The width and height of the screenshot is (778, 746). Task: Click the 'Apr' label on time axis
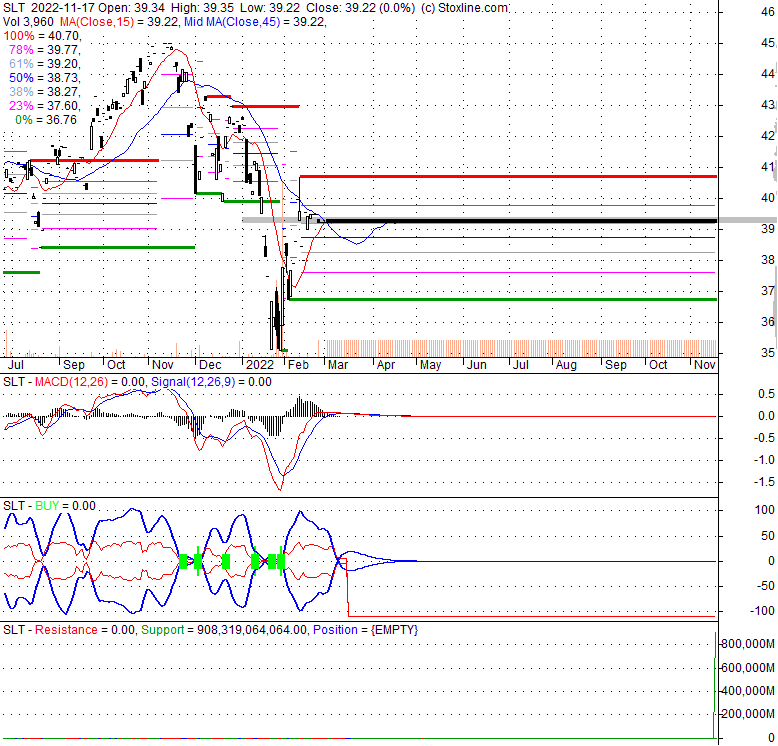386,365
